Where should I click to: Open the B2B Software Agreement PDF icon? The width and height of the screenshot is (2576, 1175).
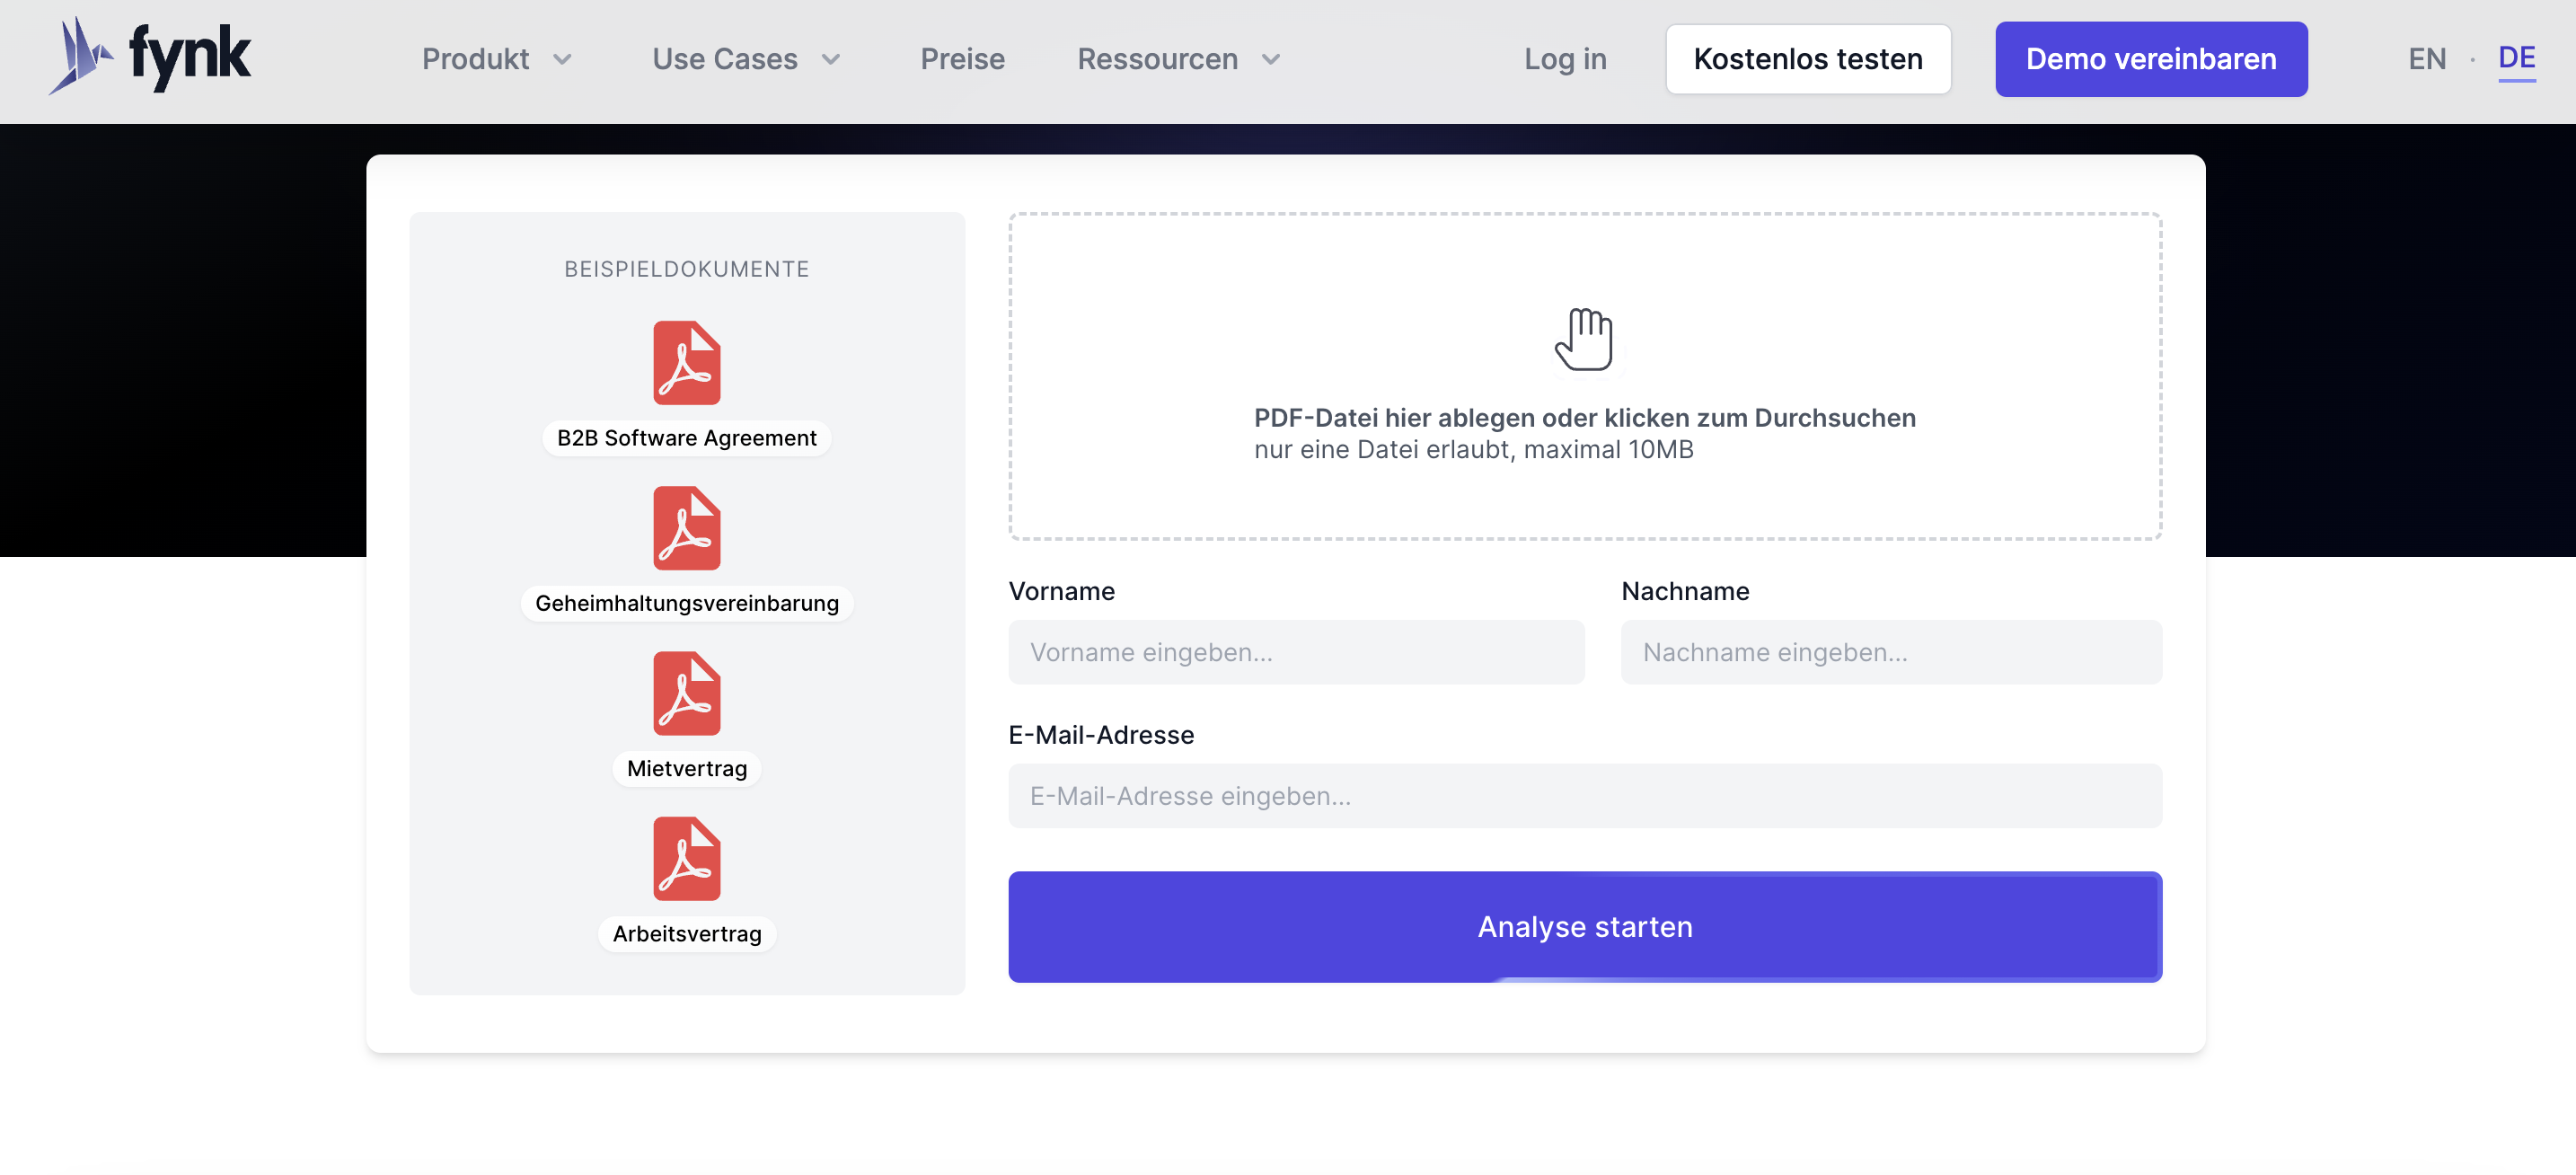(687, 362)
